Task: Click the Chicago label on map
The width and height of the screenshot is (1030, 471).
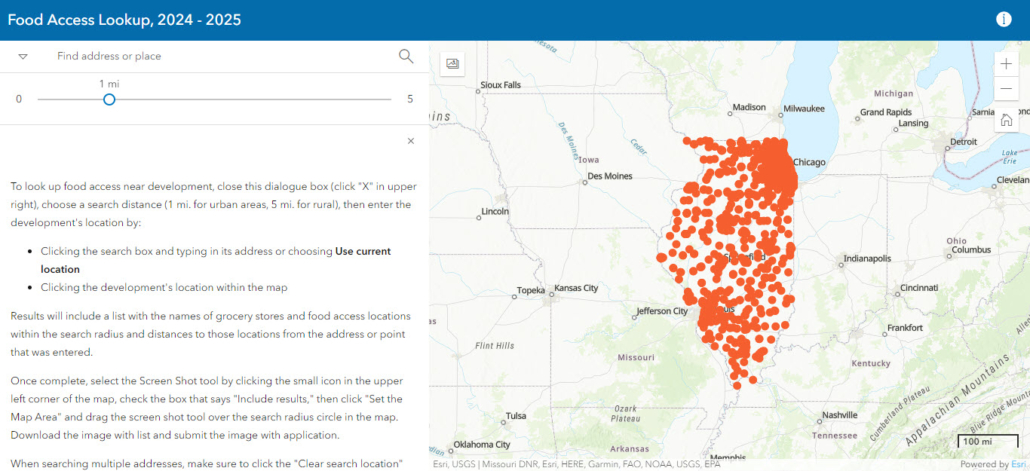Action: pyautogui.click(x=809, y=162)
